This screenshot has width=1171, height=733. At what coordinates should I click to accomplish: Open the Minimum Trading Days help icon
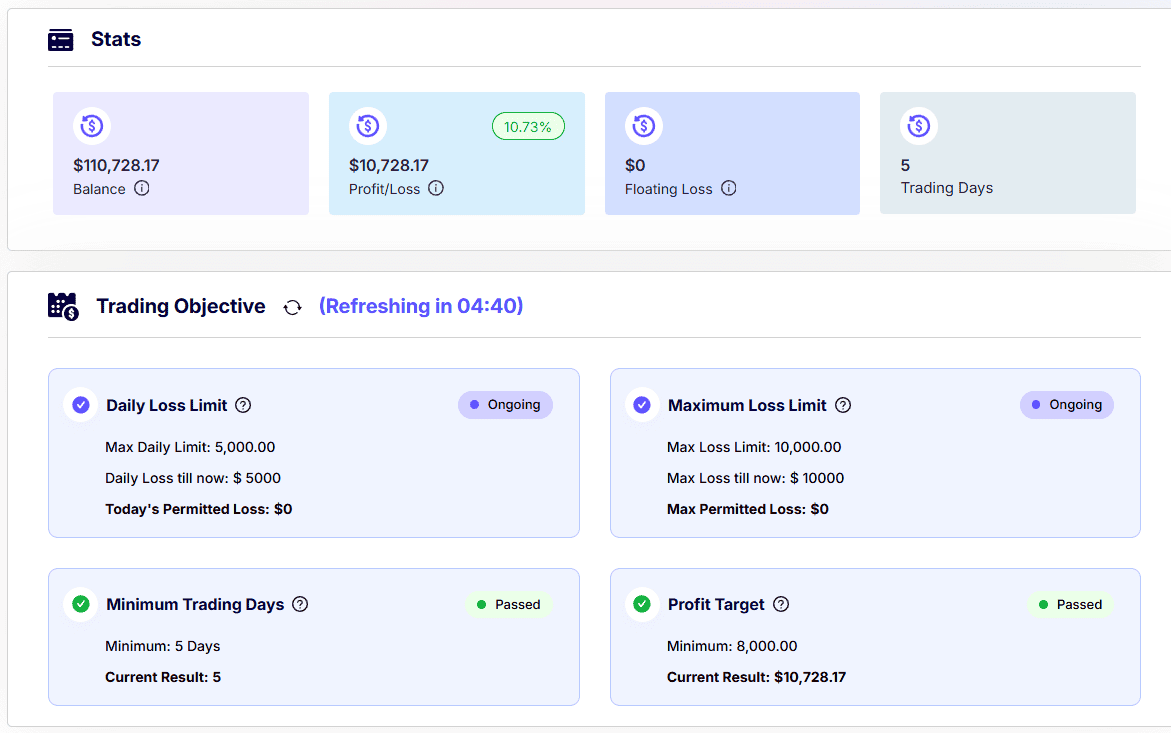(299, 604)
